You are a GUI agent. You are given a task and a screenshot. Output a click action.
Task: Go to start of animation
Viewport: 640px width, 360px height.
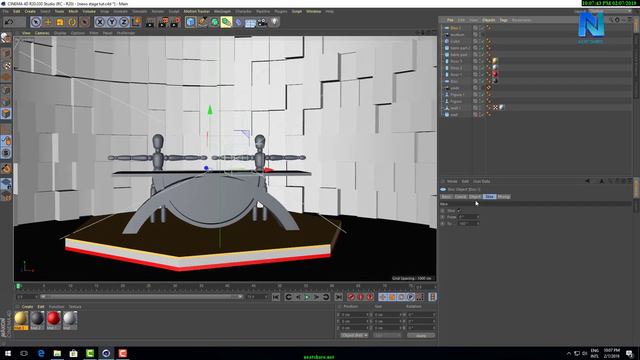pyautogui.click(x=276, y=297)
